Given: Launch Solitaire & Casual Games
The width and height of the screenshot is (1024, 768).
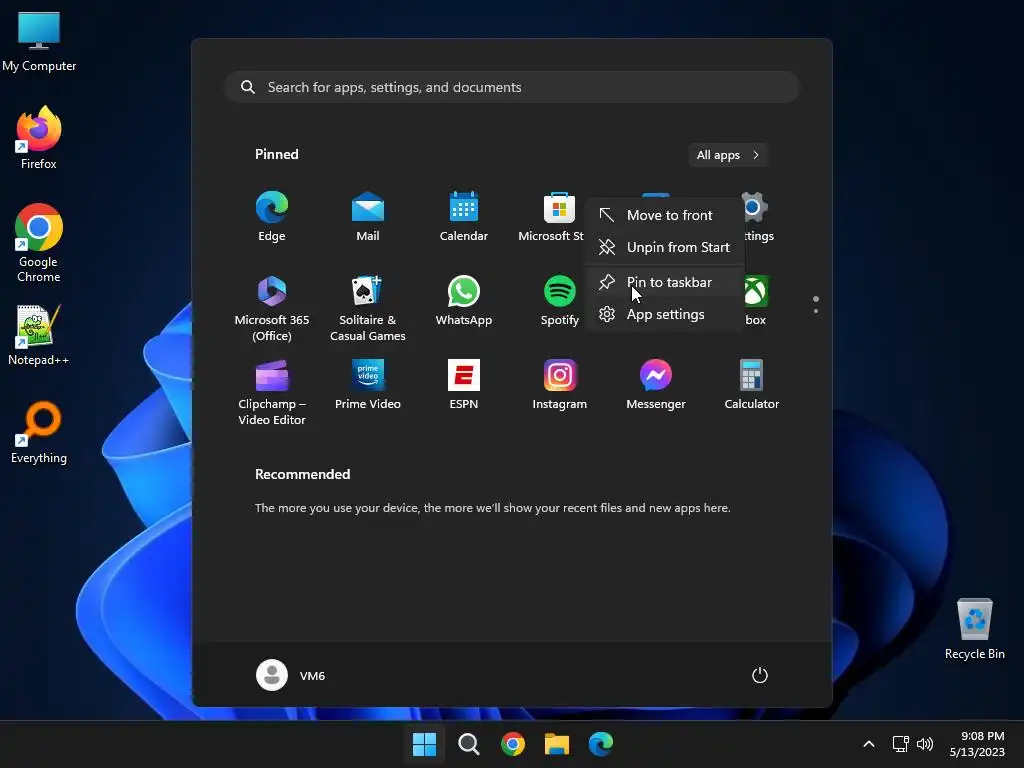Looking at the screenshot, I should 368,308.
